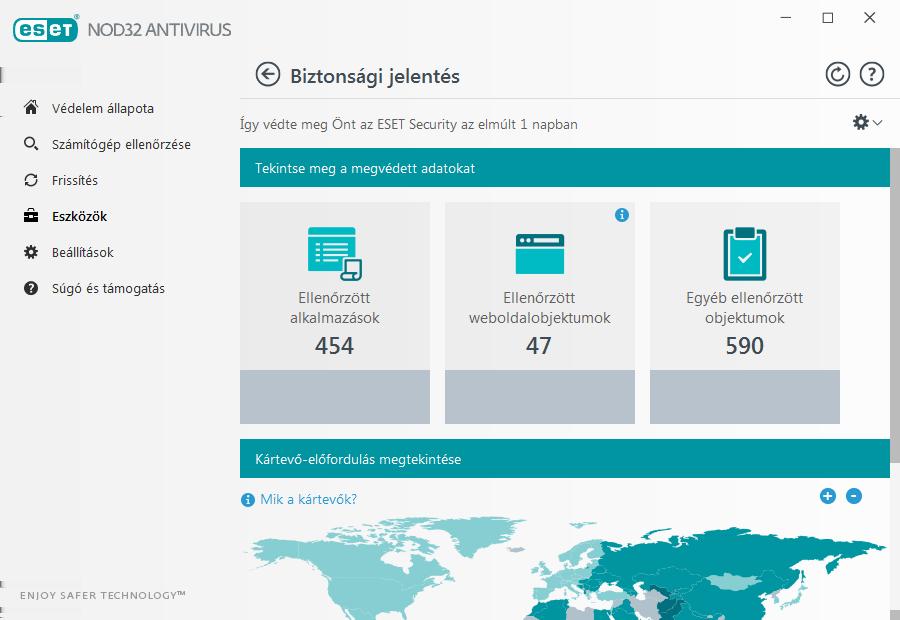
Task: Click the Ellenőrzött alkalmazások count 454
Action: [334, 346]
